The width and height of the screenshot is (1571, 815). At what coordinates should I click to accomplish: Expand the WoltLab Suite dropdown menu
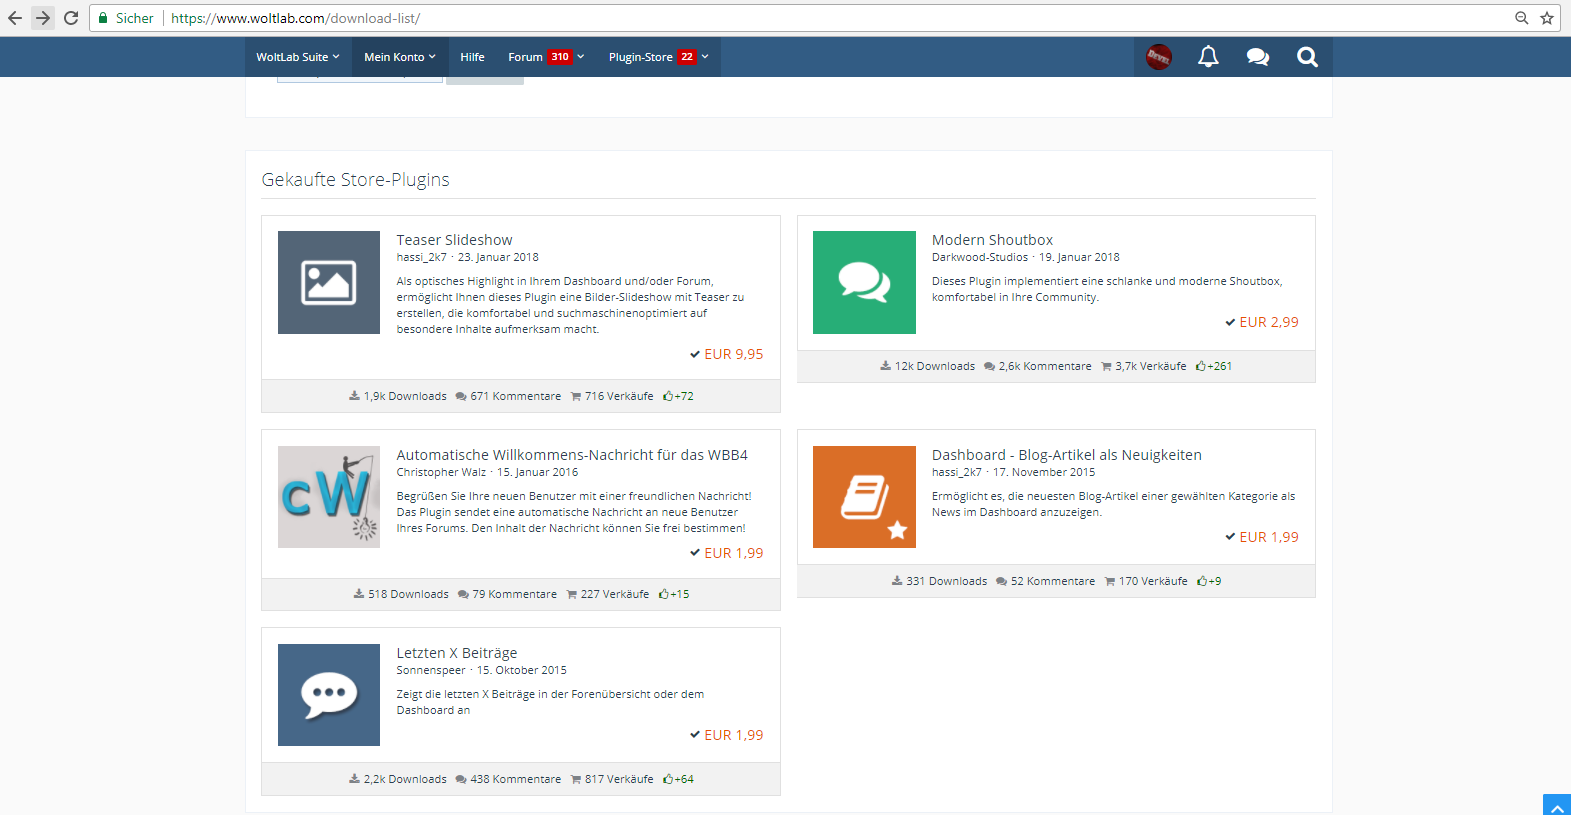point(297,57)
